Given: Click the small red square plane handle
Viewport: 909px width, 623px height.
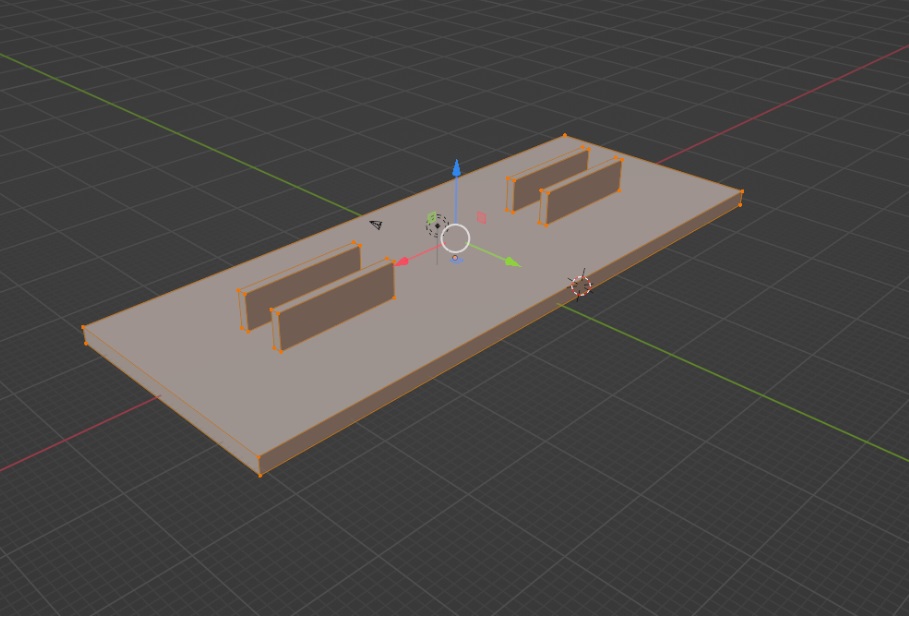Looking at the screenshot, I should 481,217.
